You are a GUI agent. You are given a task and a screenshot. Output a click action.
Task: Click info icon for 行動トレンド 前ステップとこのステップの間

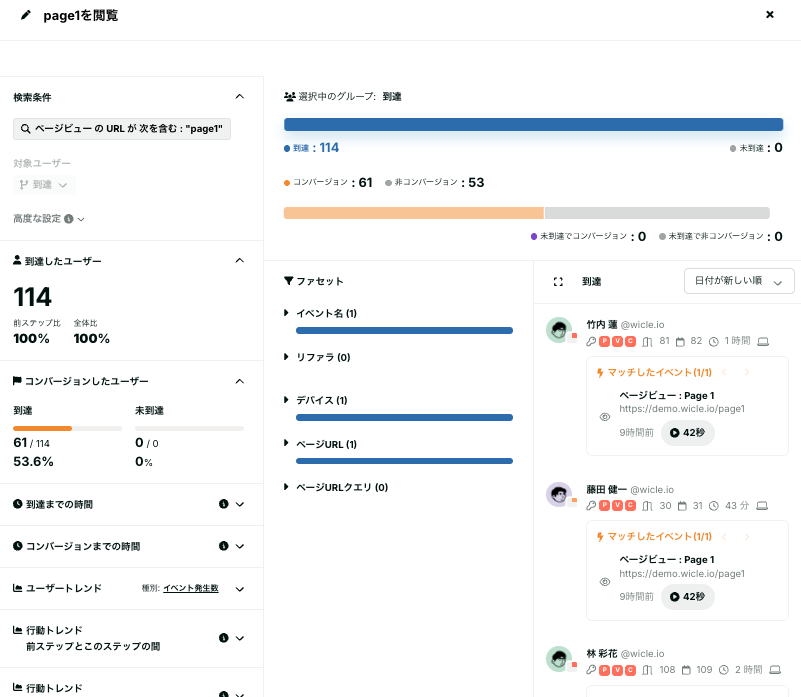coord(224,638)
